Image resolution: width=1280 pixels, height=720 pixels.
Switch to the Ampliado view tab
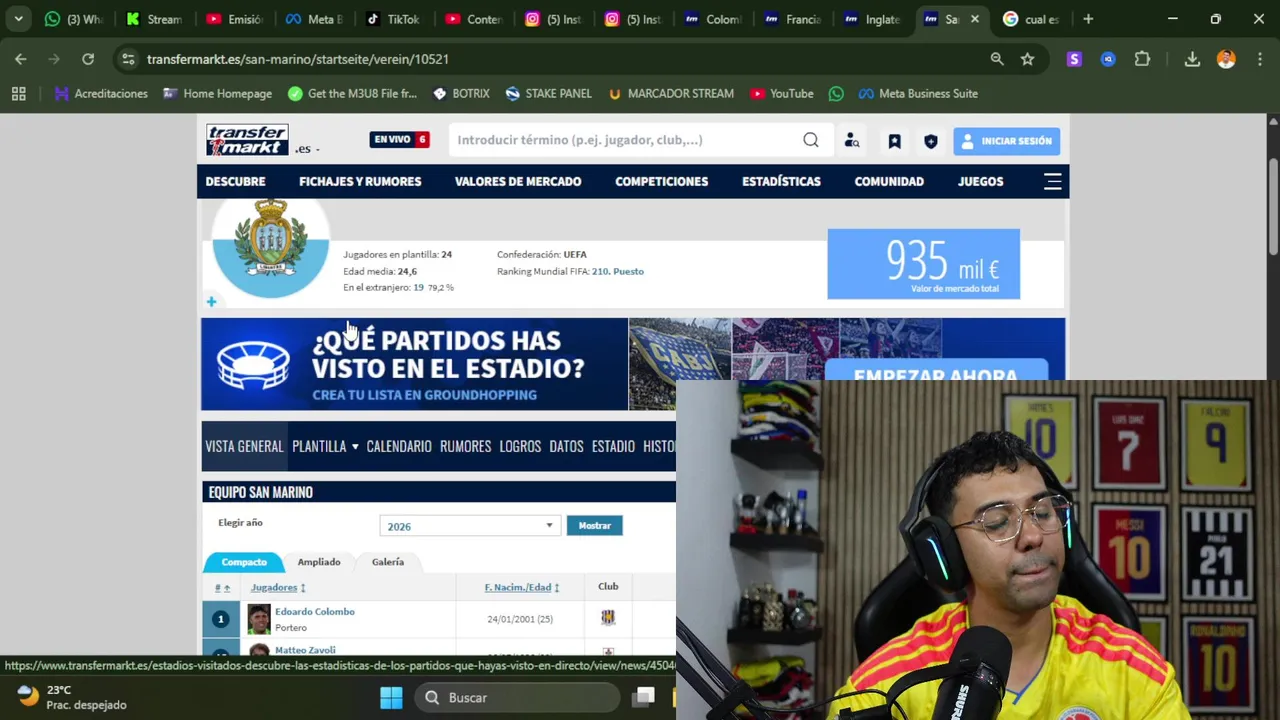(319, 562)
